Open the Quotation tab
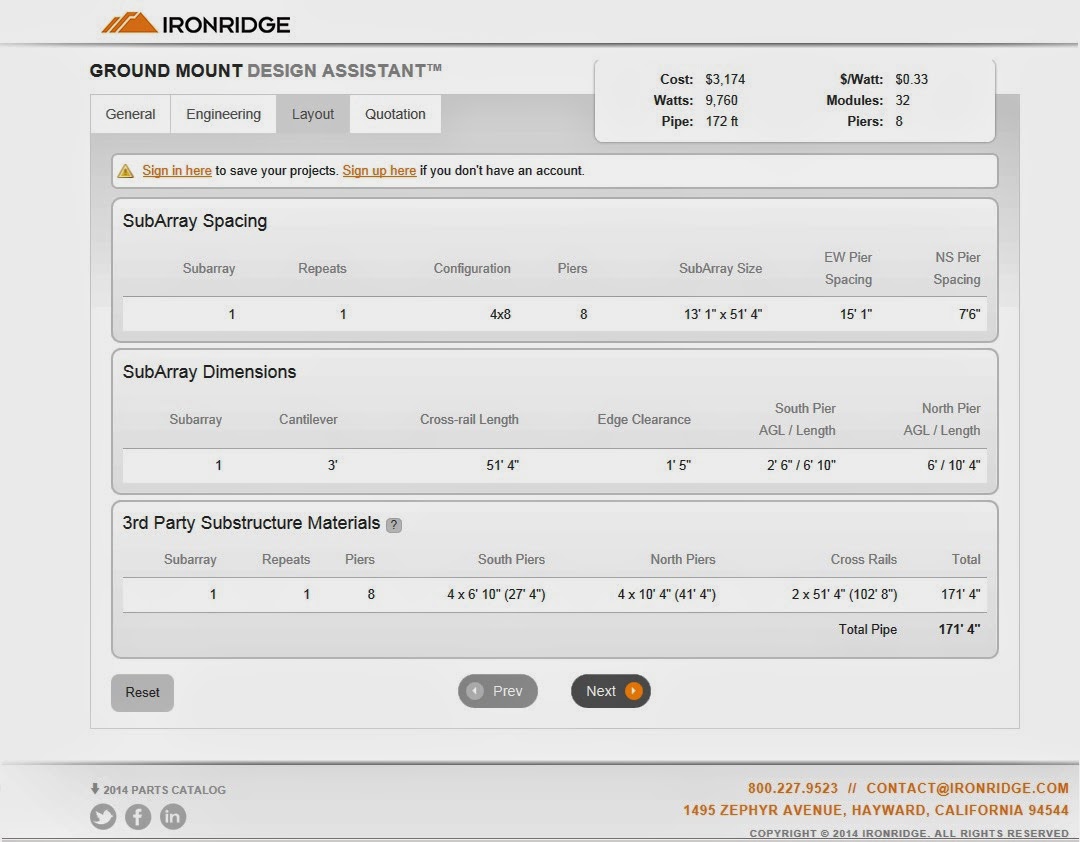 point(395,114)
